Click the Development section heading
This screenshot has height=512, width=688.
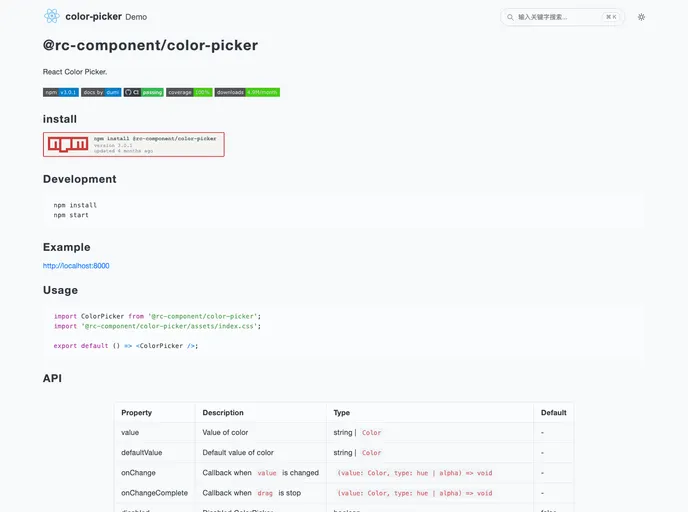(x=79, y=179)
